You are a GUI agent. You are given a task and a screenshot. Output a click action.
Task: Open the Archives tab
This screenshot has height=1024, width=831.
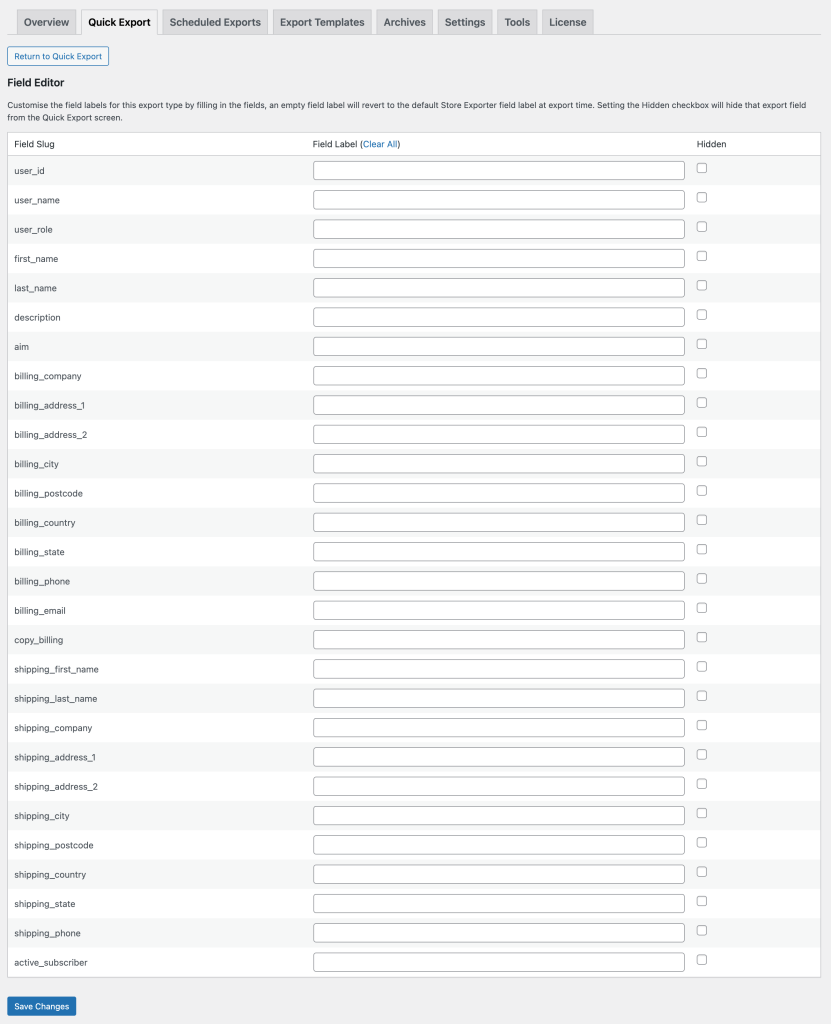404,22
